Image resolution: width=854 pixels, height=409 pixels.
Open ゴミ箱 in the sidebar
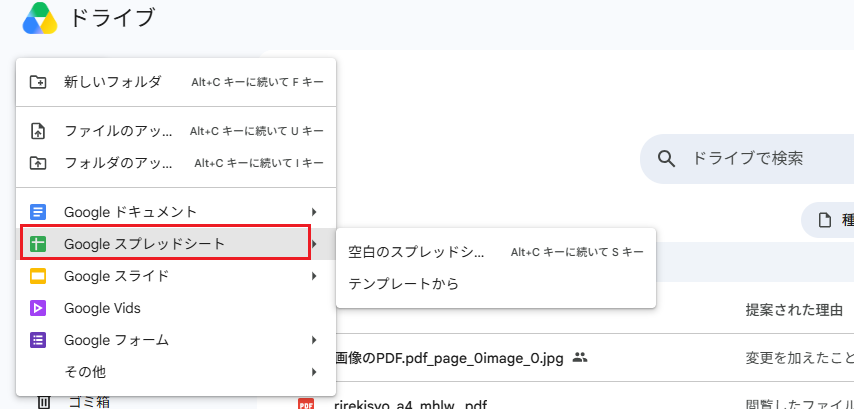pos(89,402)
